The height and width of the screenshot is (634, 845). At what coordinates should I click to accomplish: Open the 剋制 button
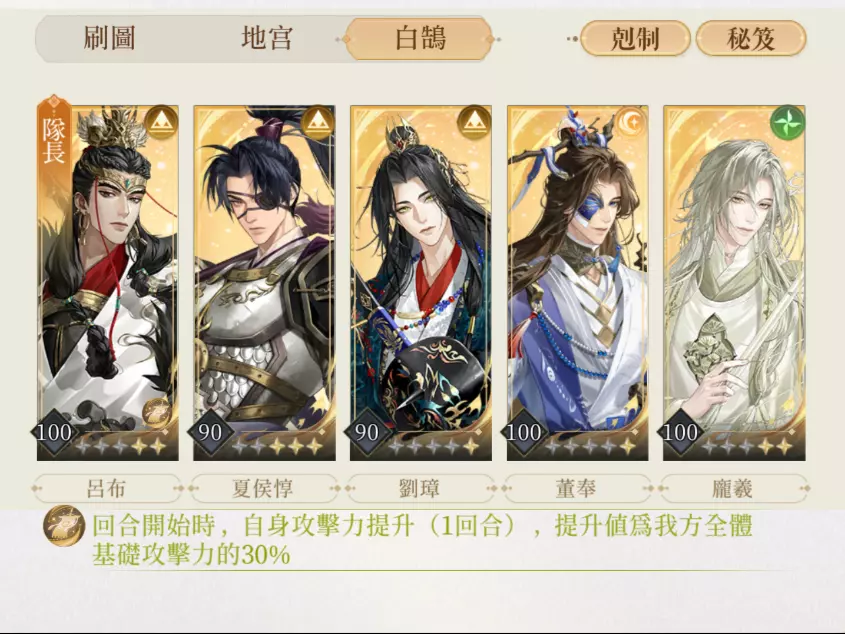point(635,38)
